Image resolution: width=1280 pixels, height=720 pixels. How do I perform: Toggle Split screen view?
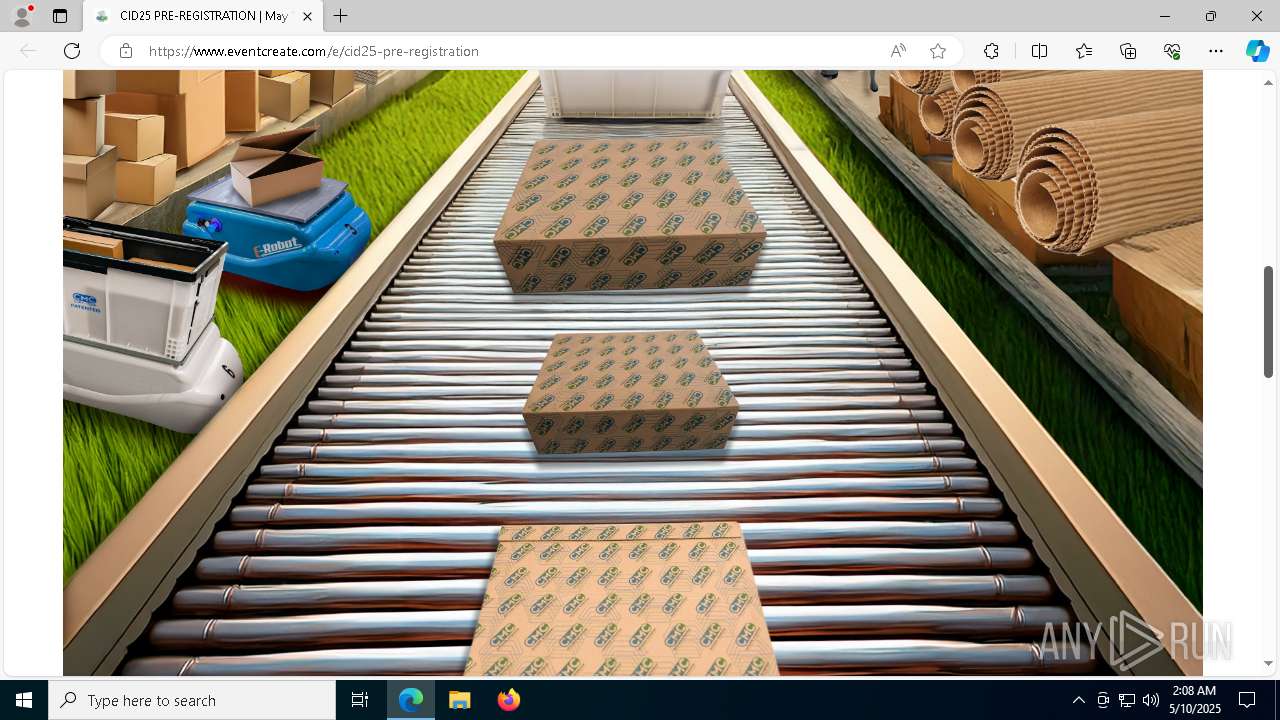[x=1039, y=51]
